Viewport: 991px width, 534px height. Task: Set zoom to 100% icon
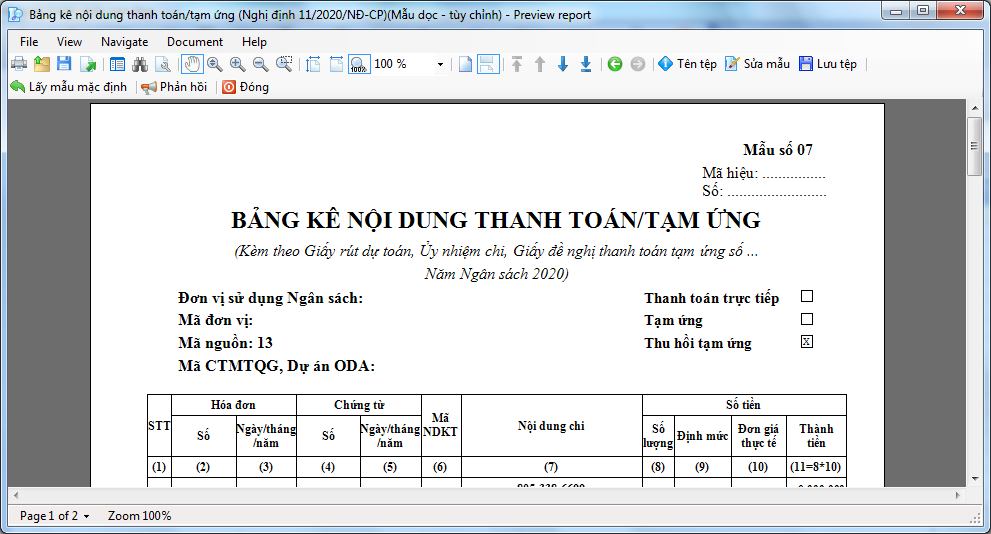pyautogui.click(x=359, y=64)
